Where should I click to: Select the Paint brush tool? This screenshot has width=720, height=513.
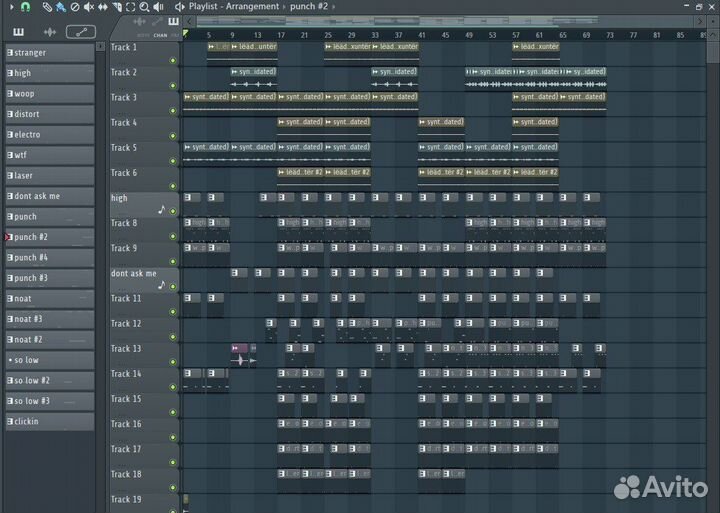click(x=61, y=7)
